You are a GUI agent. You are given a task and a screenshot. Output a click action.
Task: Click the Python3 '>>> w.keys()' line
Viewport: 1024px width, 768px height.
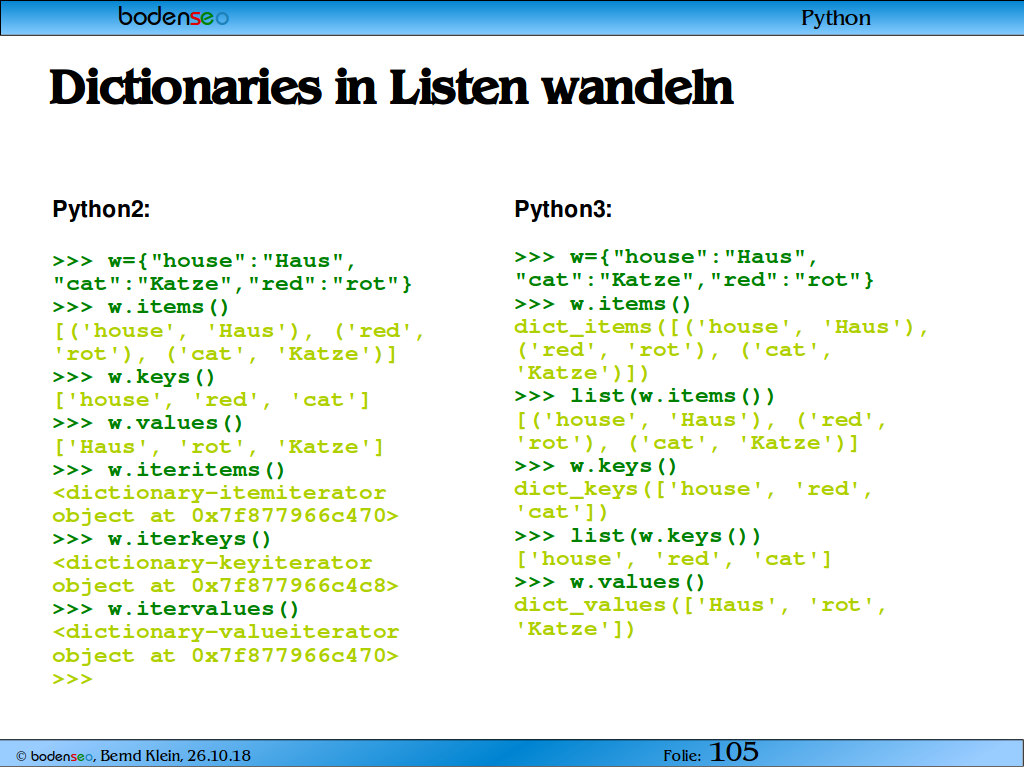(x=596, y=466)
